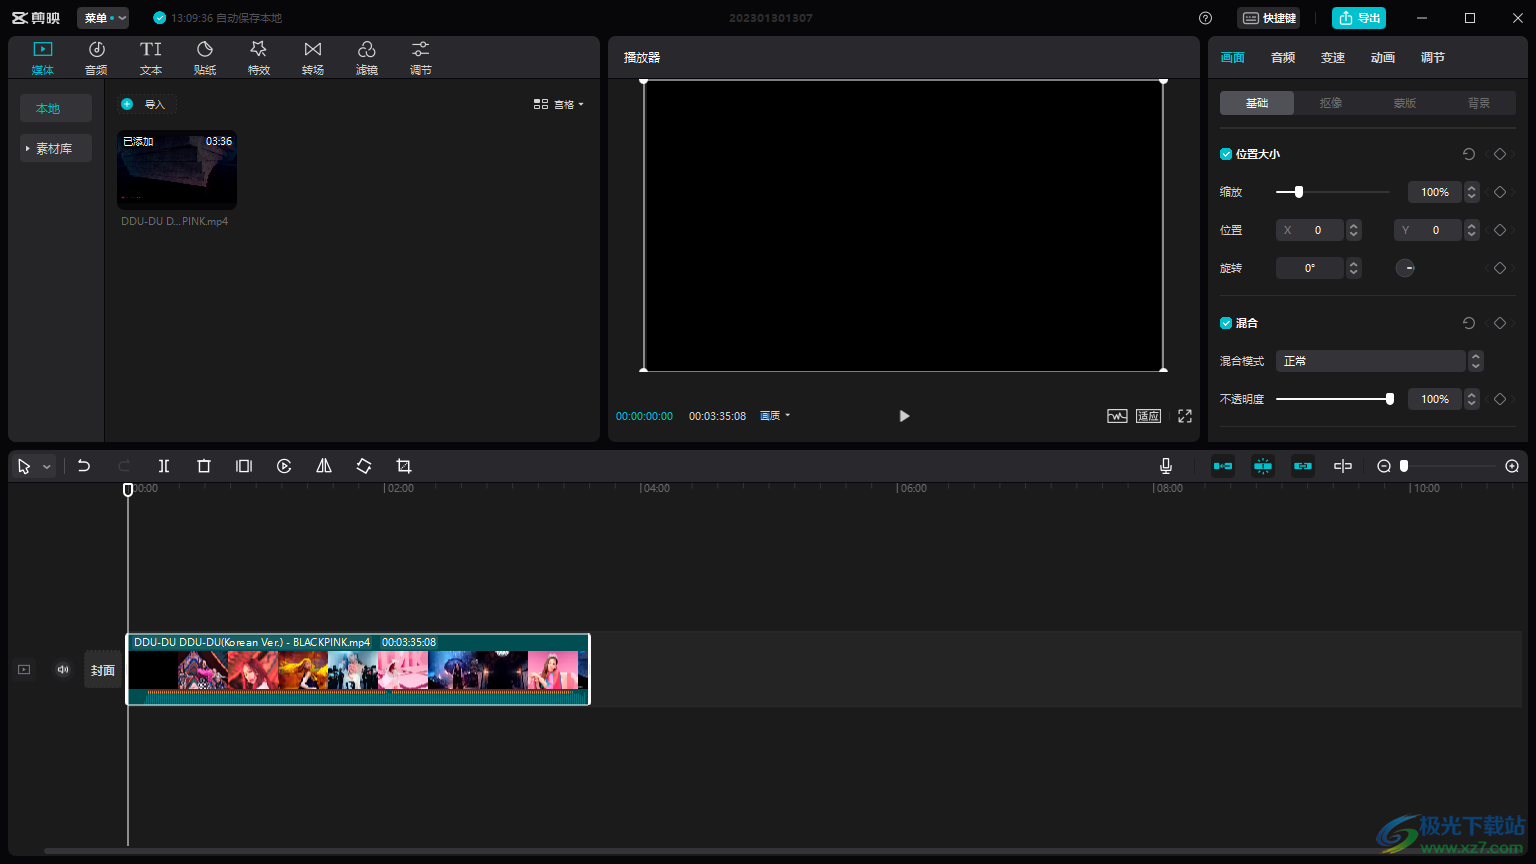Screen dimensions: 1536x864
Task: Click the split clip tool
Action: click(x=164, y=466)
